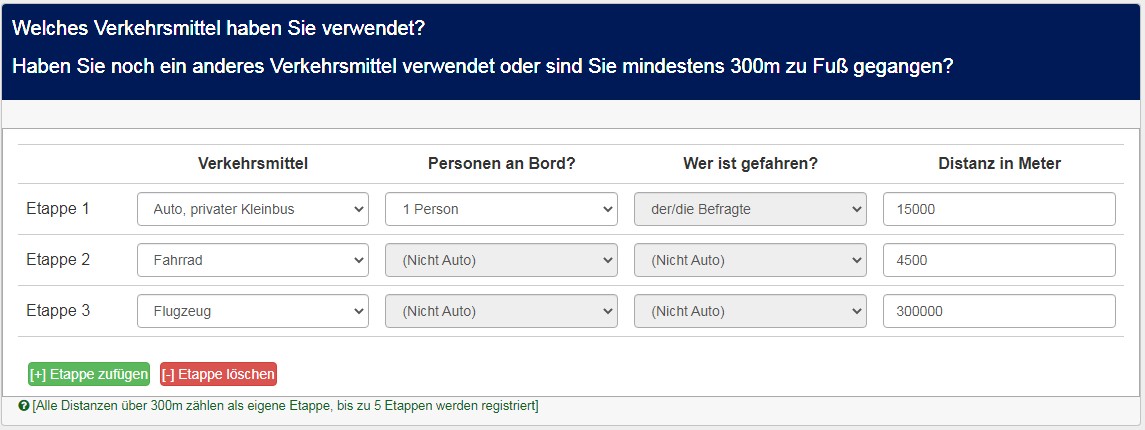Image resolution: width=1145 pixels, height=430 pixels.
Task: Open Etappe 3 'Personen an Bord' dropdown
Action: click(501, 311)
